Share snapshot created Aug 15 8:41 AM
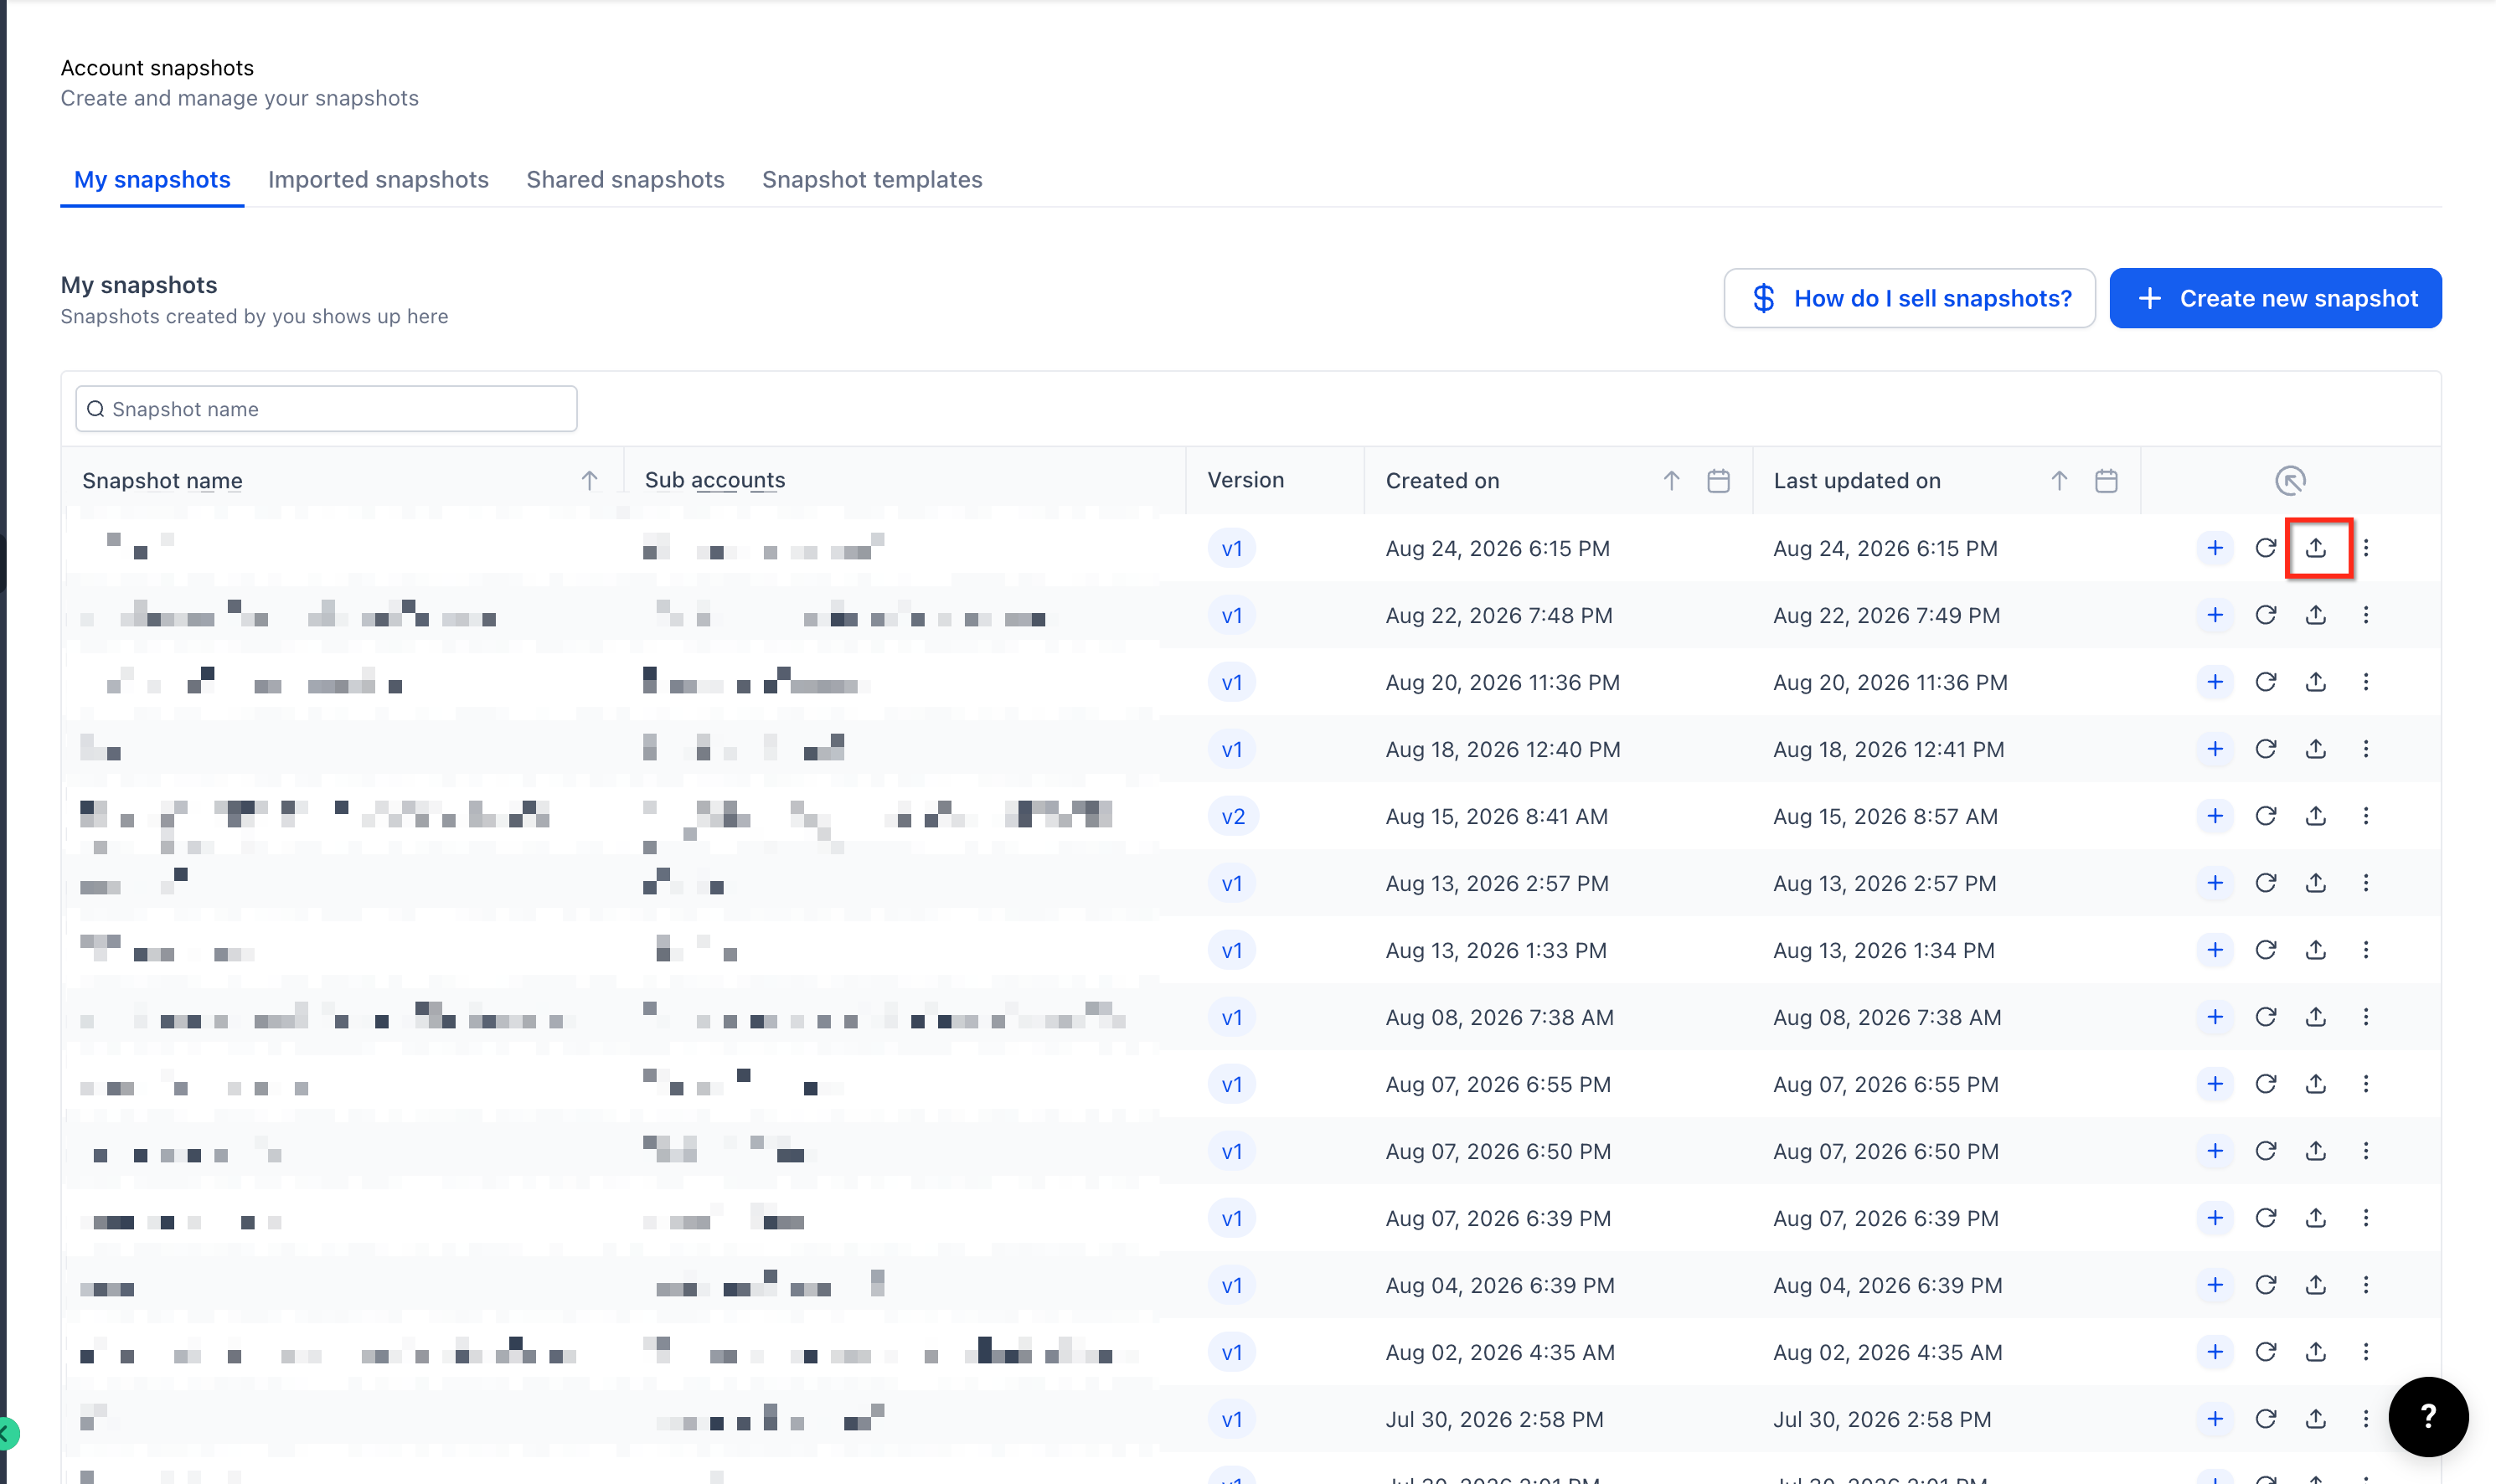The width and height of the screenshot is (2496, 1484). click(x=2315, y=816)
